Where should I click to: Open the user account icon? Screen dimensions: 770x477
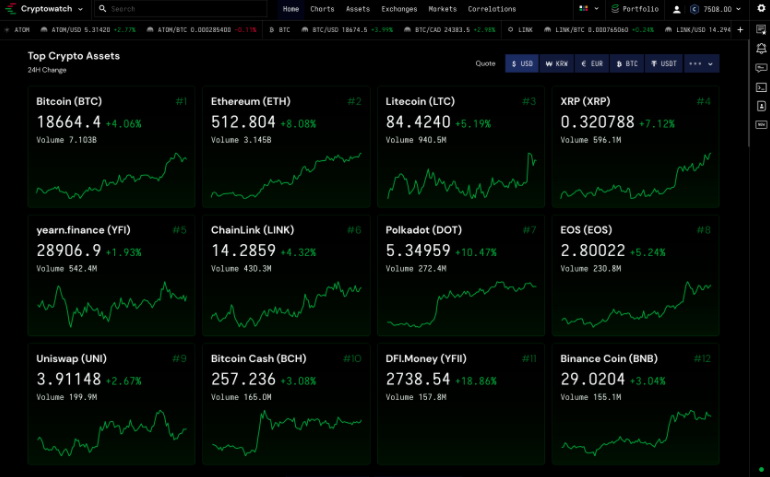pyautogui.click(x=676, y=9)
